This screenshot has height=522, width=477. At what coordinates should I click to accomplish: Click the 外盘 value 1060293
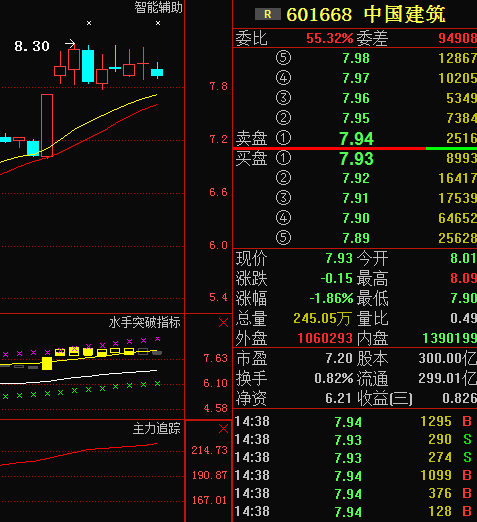[x=325, y=338]
